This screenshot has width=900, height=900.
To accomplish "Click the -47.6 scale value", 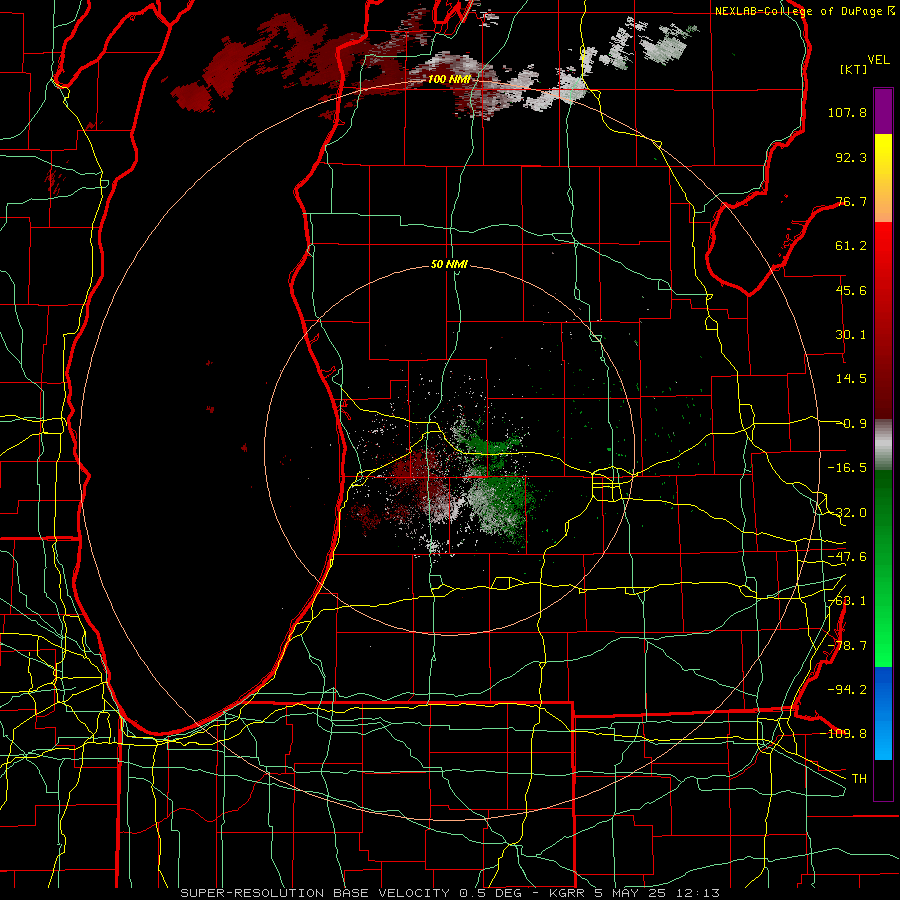I will pyautogui.click(x=847, y=557).
